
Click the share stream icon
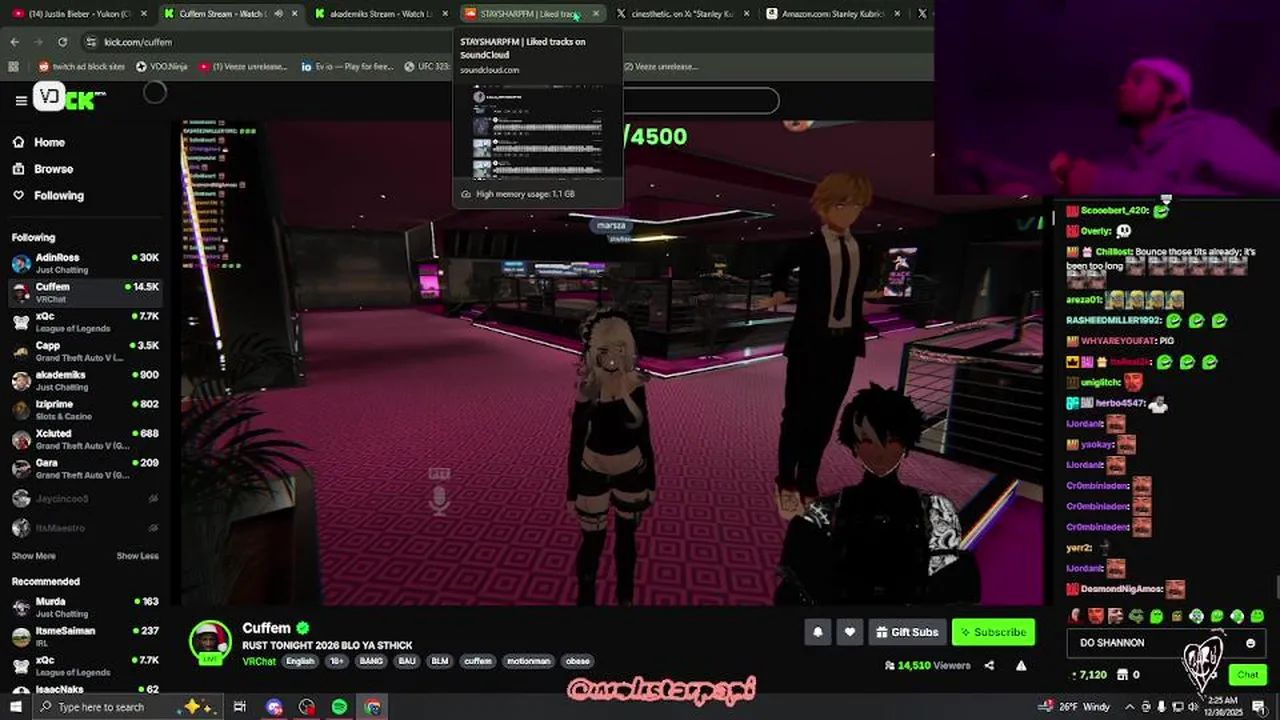point(989,665)
